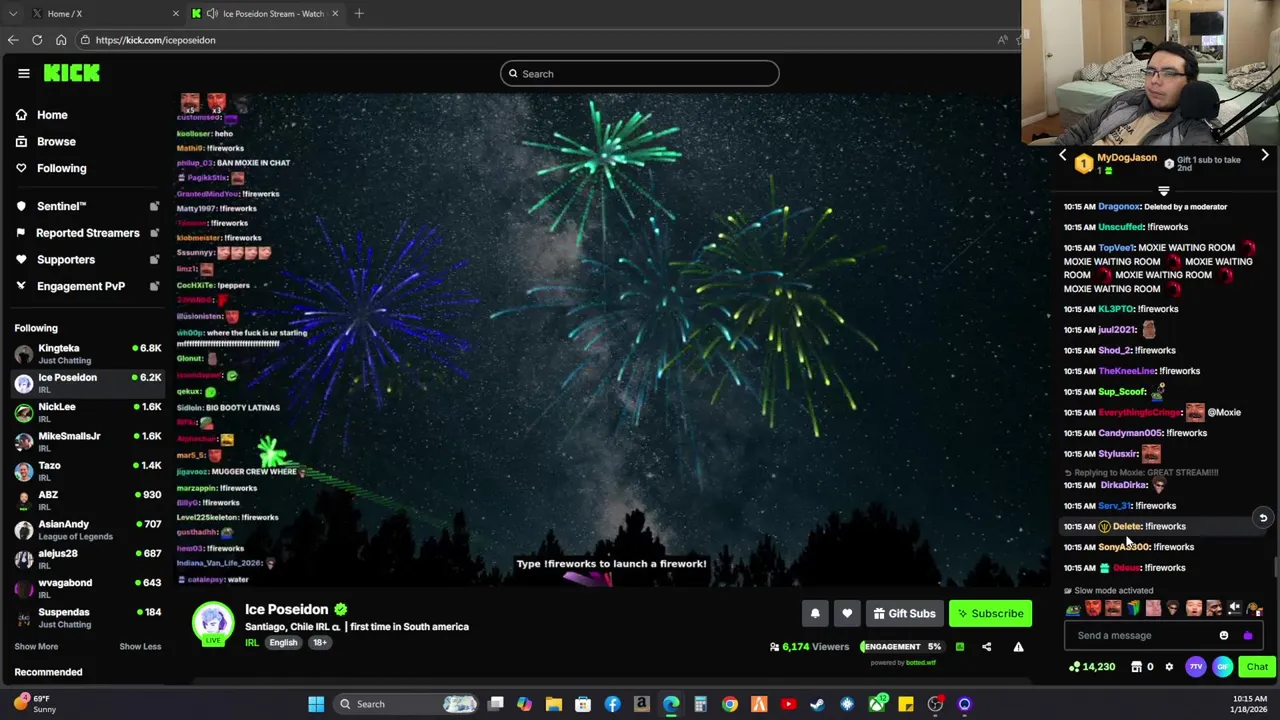Click the green KICK logo
Viewport: 1280px width, 720px height.
tap(72, 73)
